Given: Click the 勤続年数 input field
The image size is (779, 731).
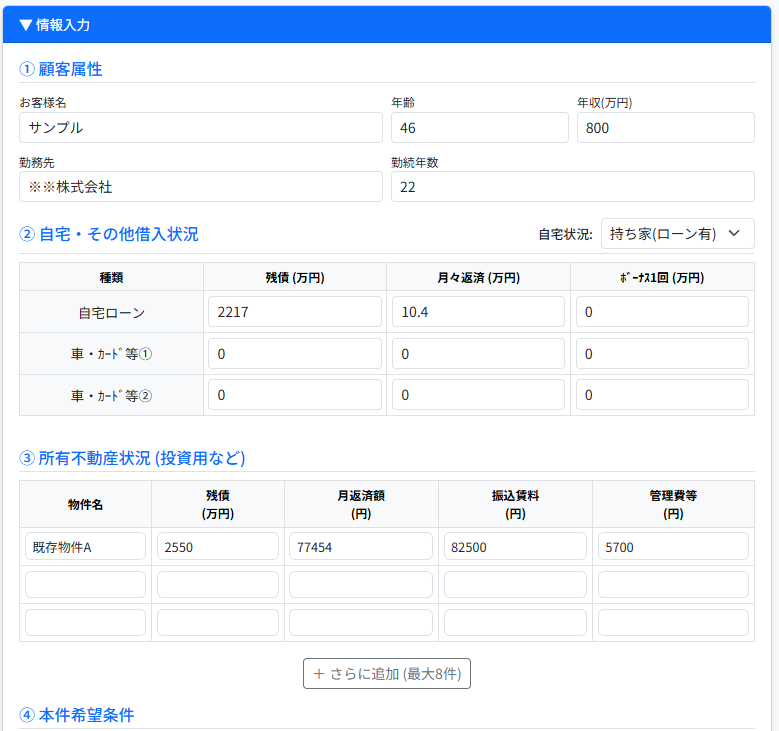Looking at the screenshot, I should click(572, 187).
